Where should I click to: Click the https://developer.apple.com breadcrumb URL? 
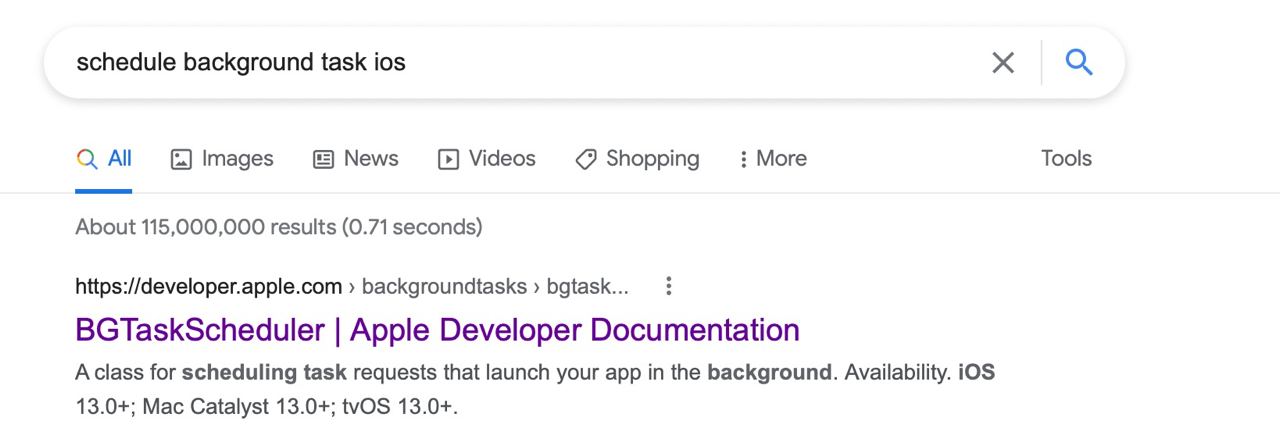pyautogui.click(x=209, y=287)
